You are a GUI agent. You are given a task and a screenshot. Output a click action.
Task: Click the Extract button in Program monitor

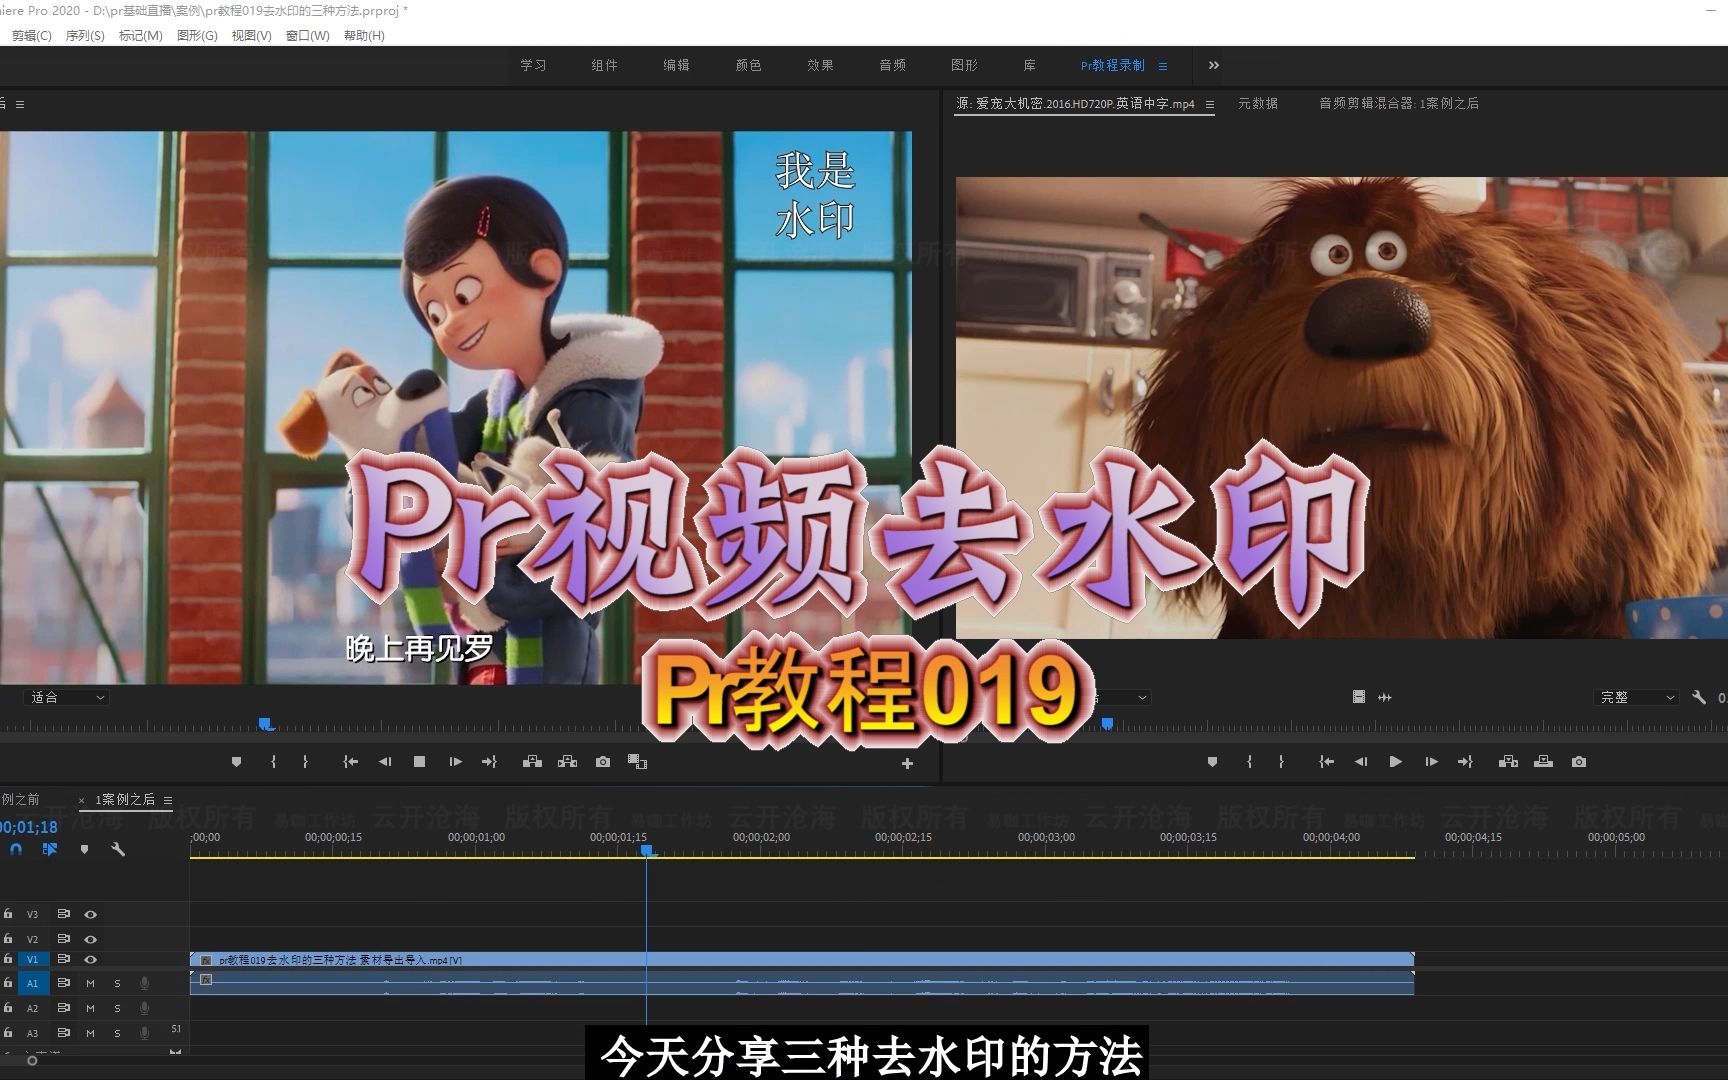click(x=567, y=762)
